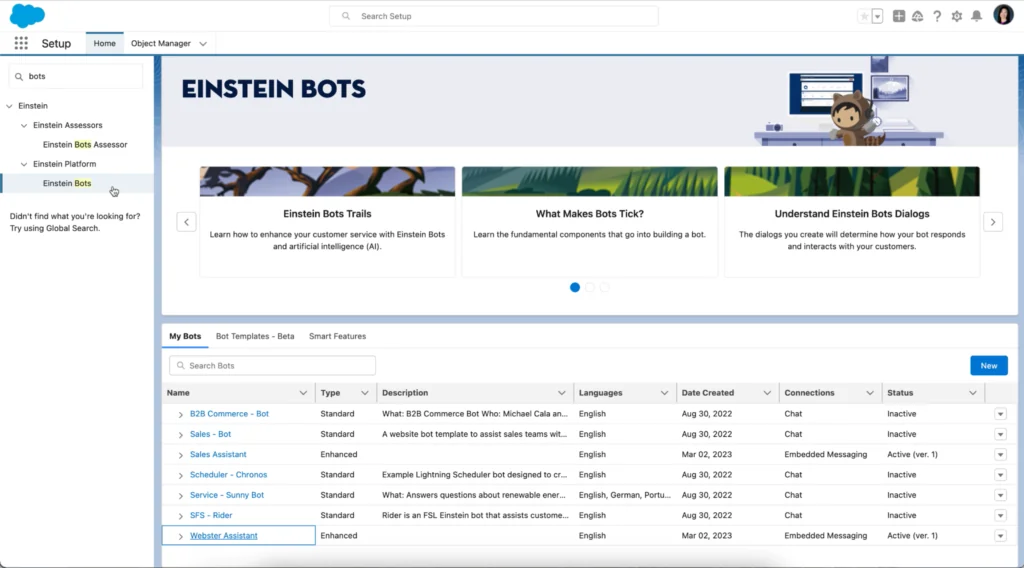Expand the Scheduler - Chronos row

181,475
